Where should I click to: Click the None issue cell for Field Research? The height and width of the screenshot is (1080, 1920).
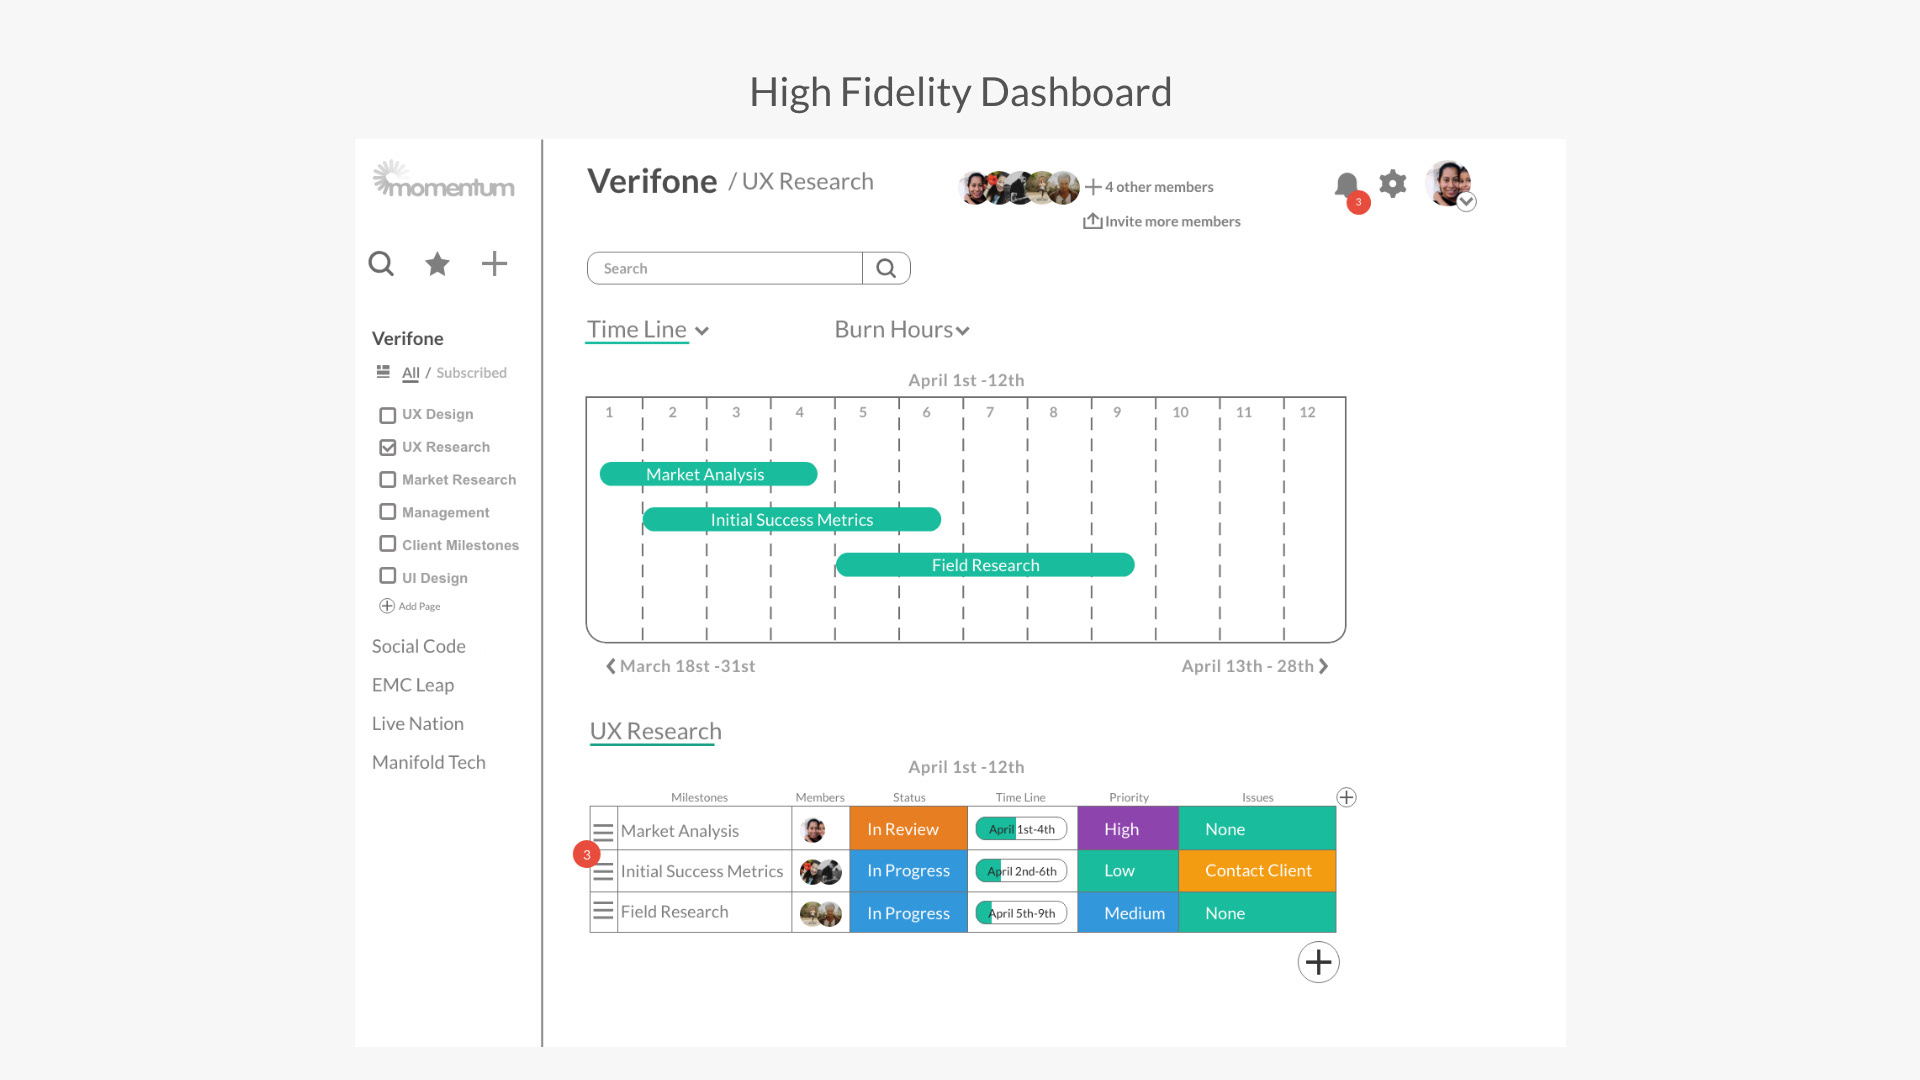pos(1258,913)
